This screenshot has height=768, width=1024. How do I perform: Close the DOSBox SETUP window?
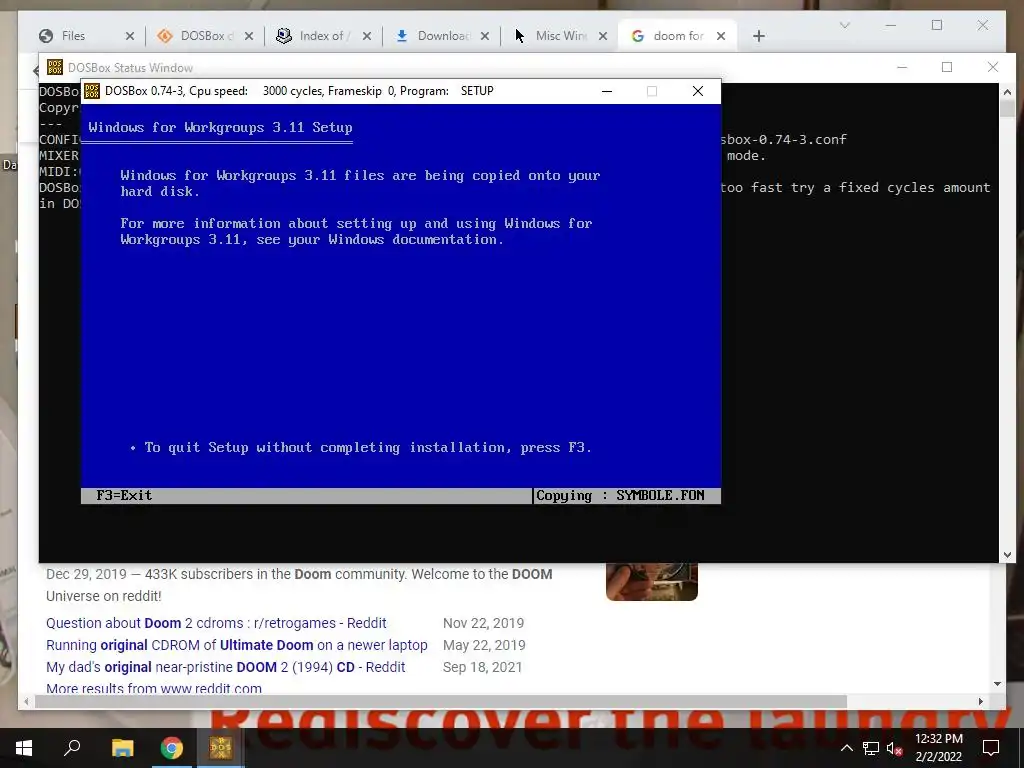point(697,91)
